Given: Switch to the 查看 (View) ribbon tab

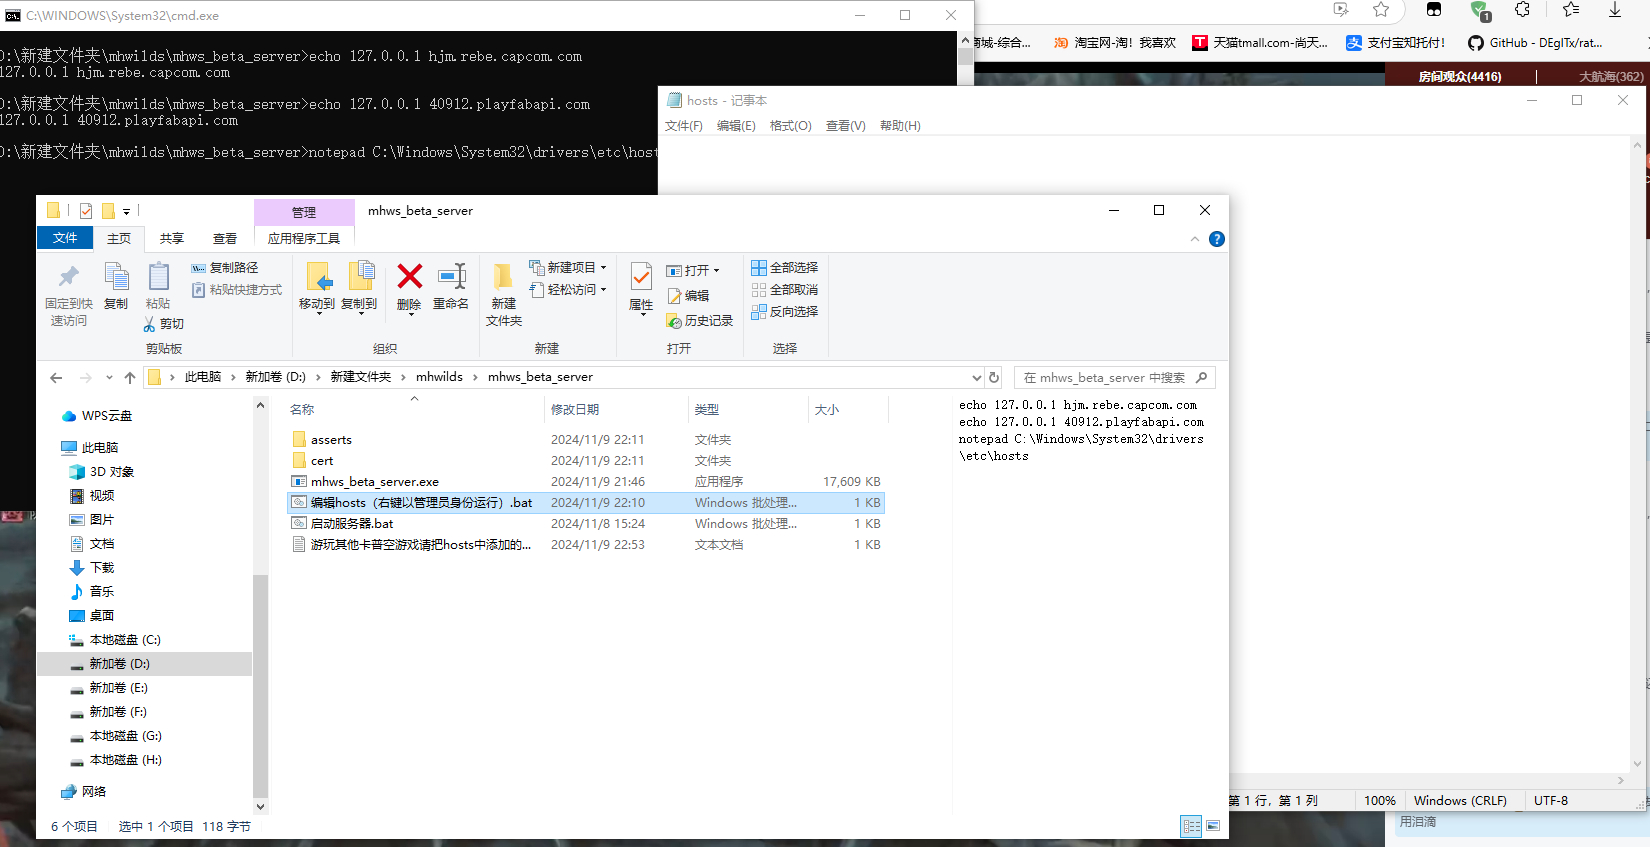Looking at the screenshot, I should click(x=225, y=239).
